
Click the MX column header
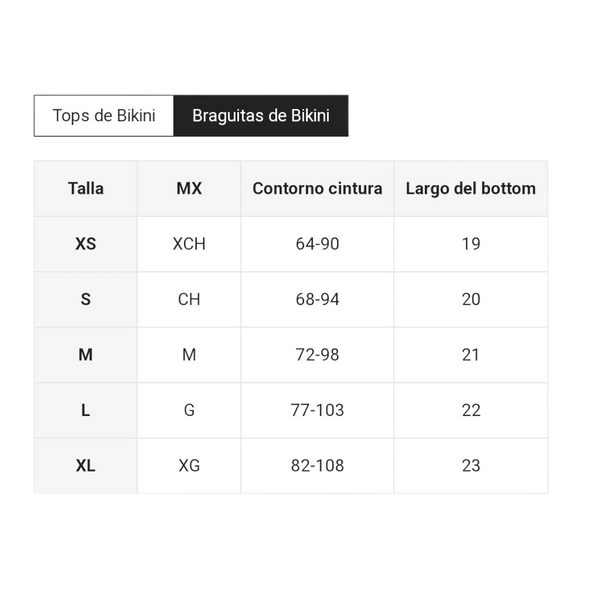click(x=189, y=189)
